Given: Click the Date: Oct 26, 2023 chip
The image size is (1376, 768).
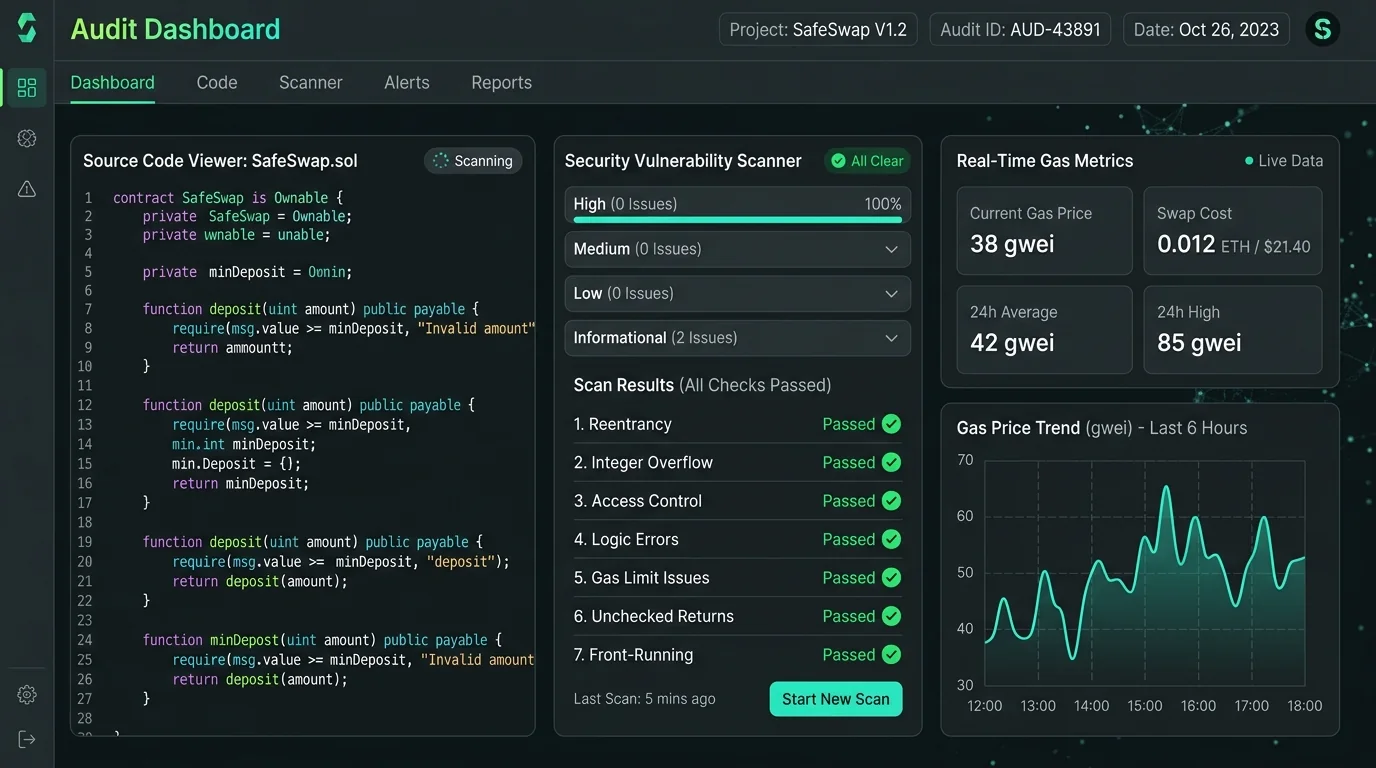Looking at the screenshot, I should pyautogui.click(x=1206, y=30).
